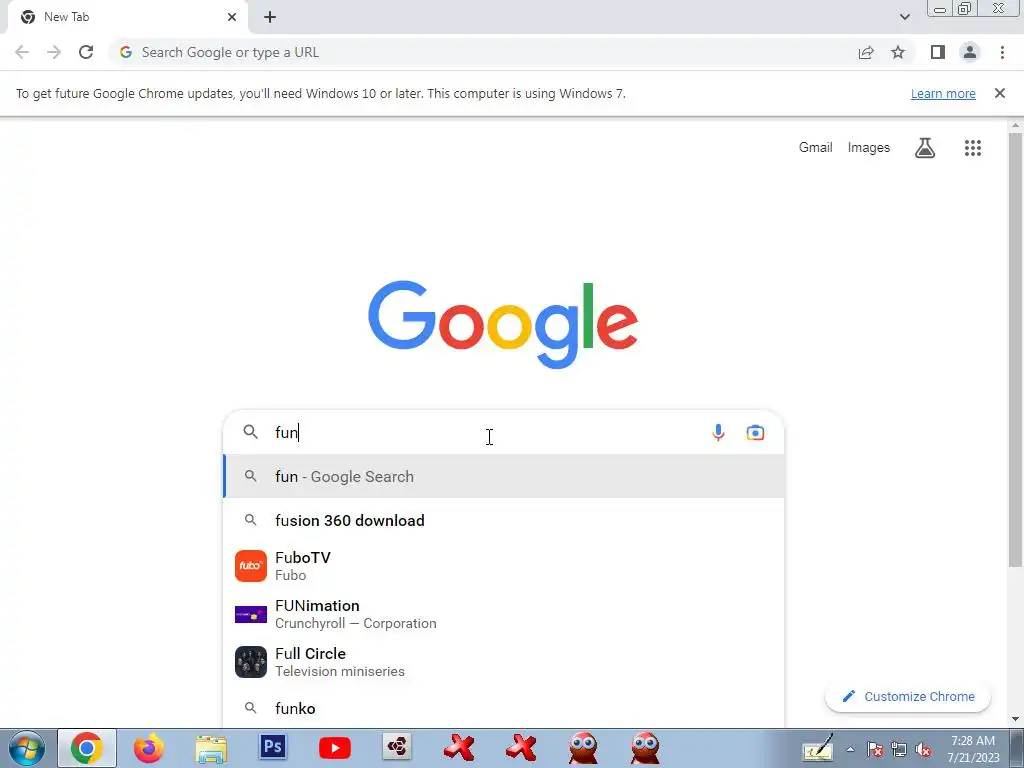
Task: Click the volume muted tray icon
Action: [x=923, y=750]
